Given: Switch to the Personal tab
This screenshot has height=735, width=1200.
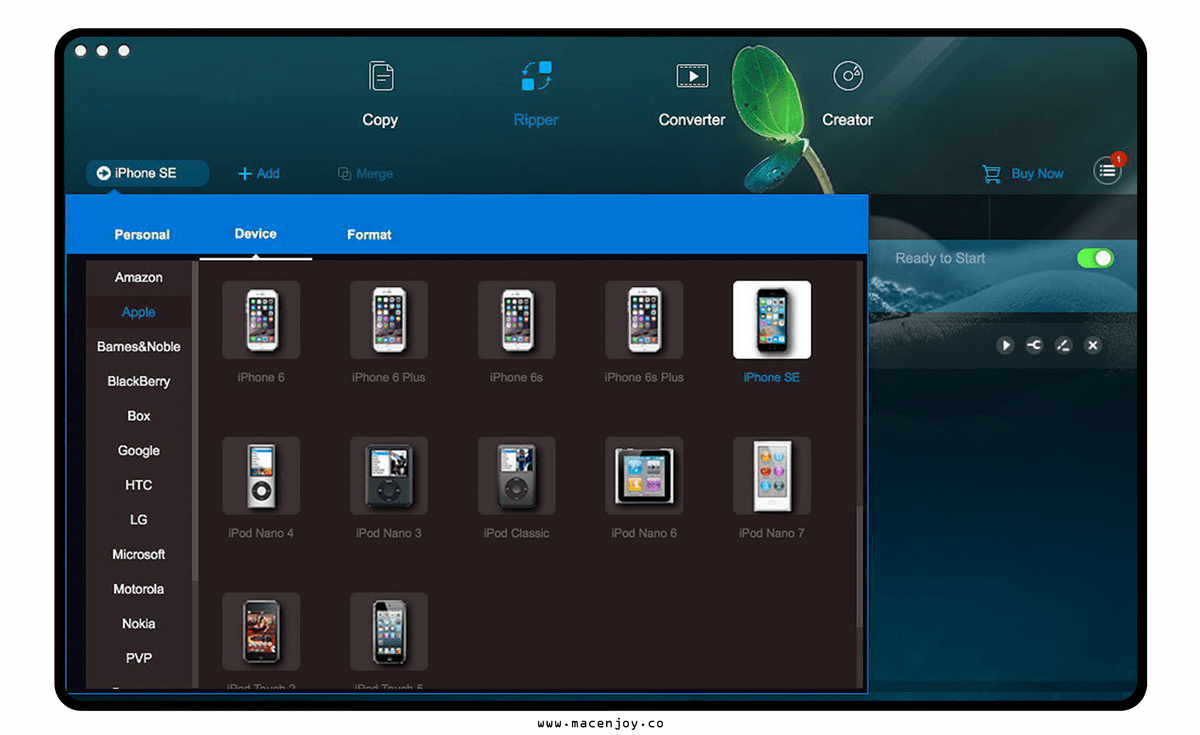Looking at the screenshot, I should click(x=142, y=235).
